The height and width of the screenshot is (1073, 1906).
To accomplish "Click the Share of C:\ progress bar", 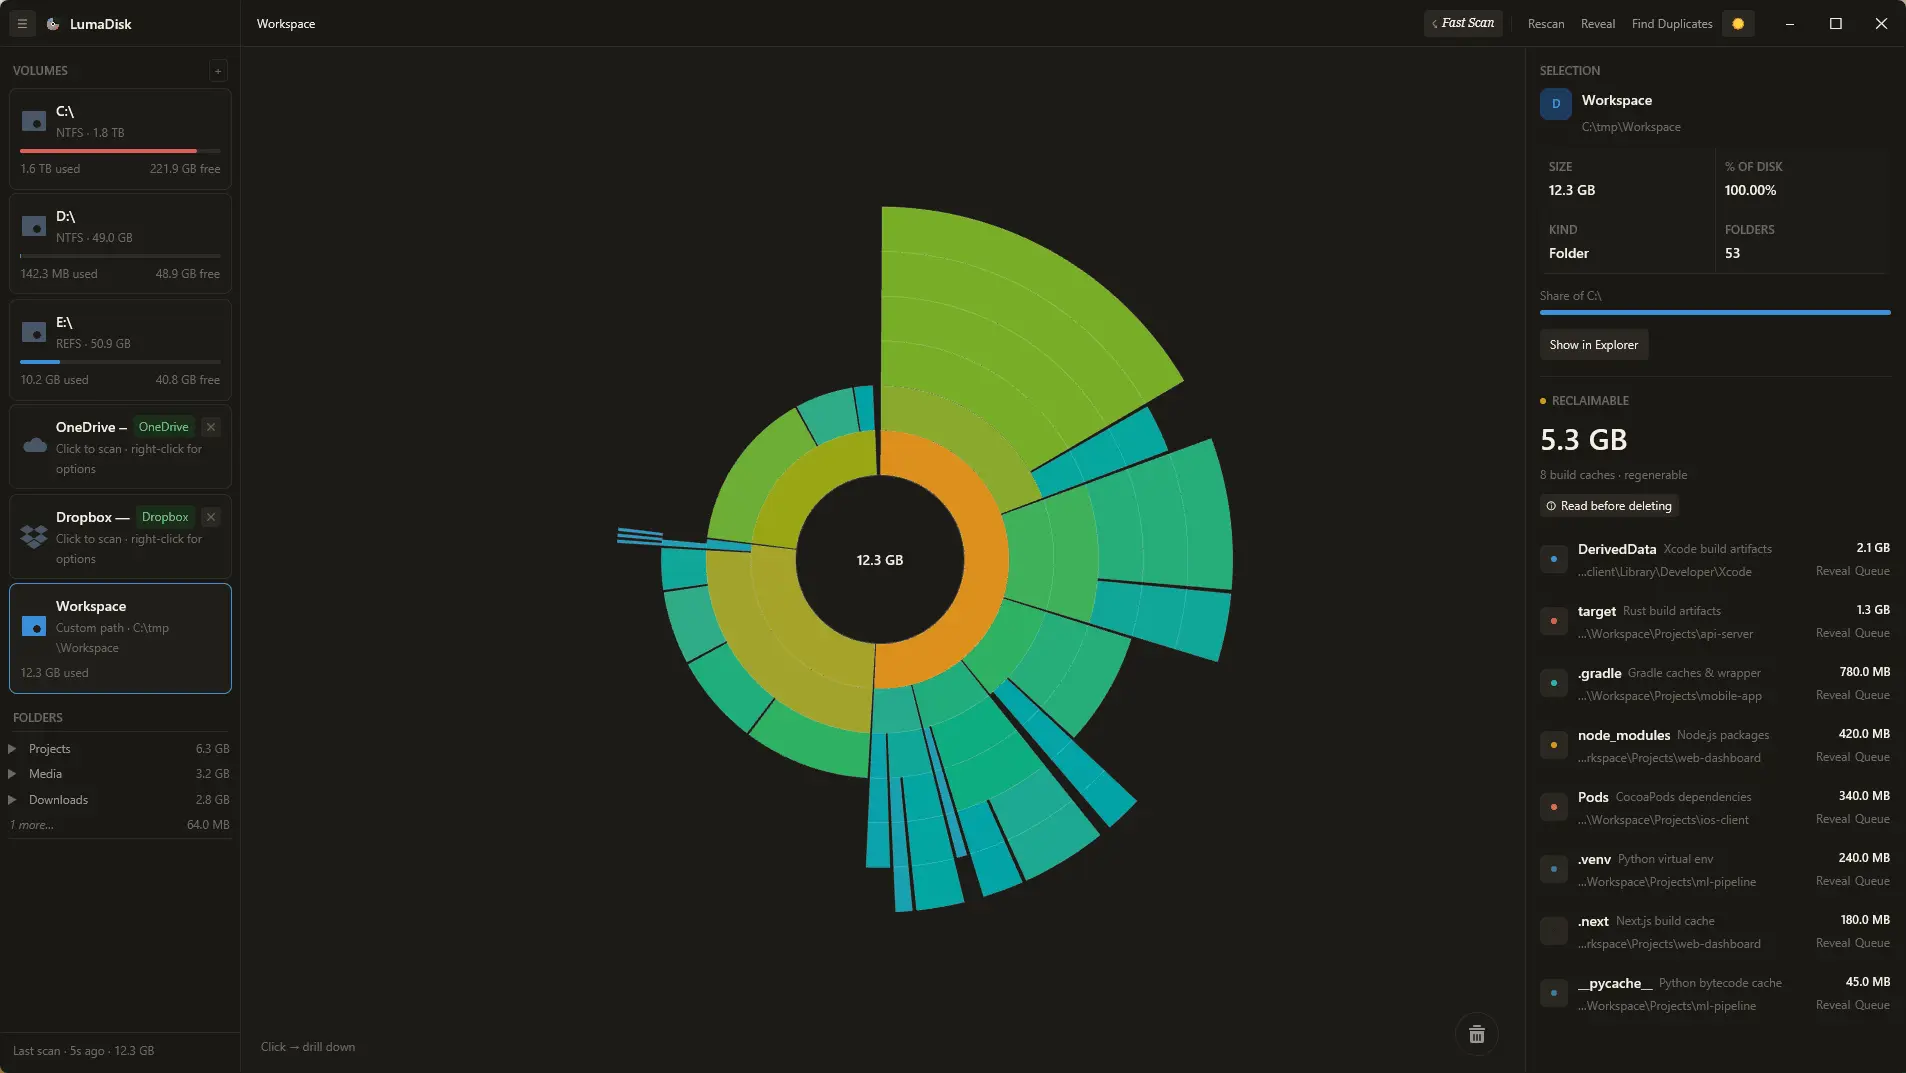I will coord(1715,313).
